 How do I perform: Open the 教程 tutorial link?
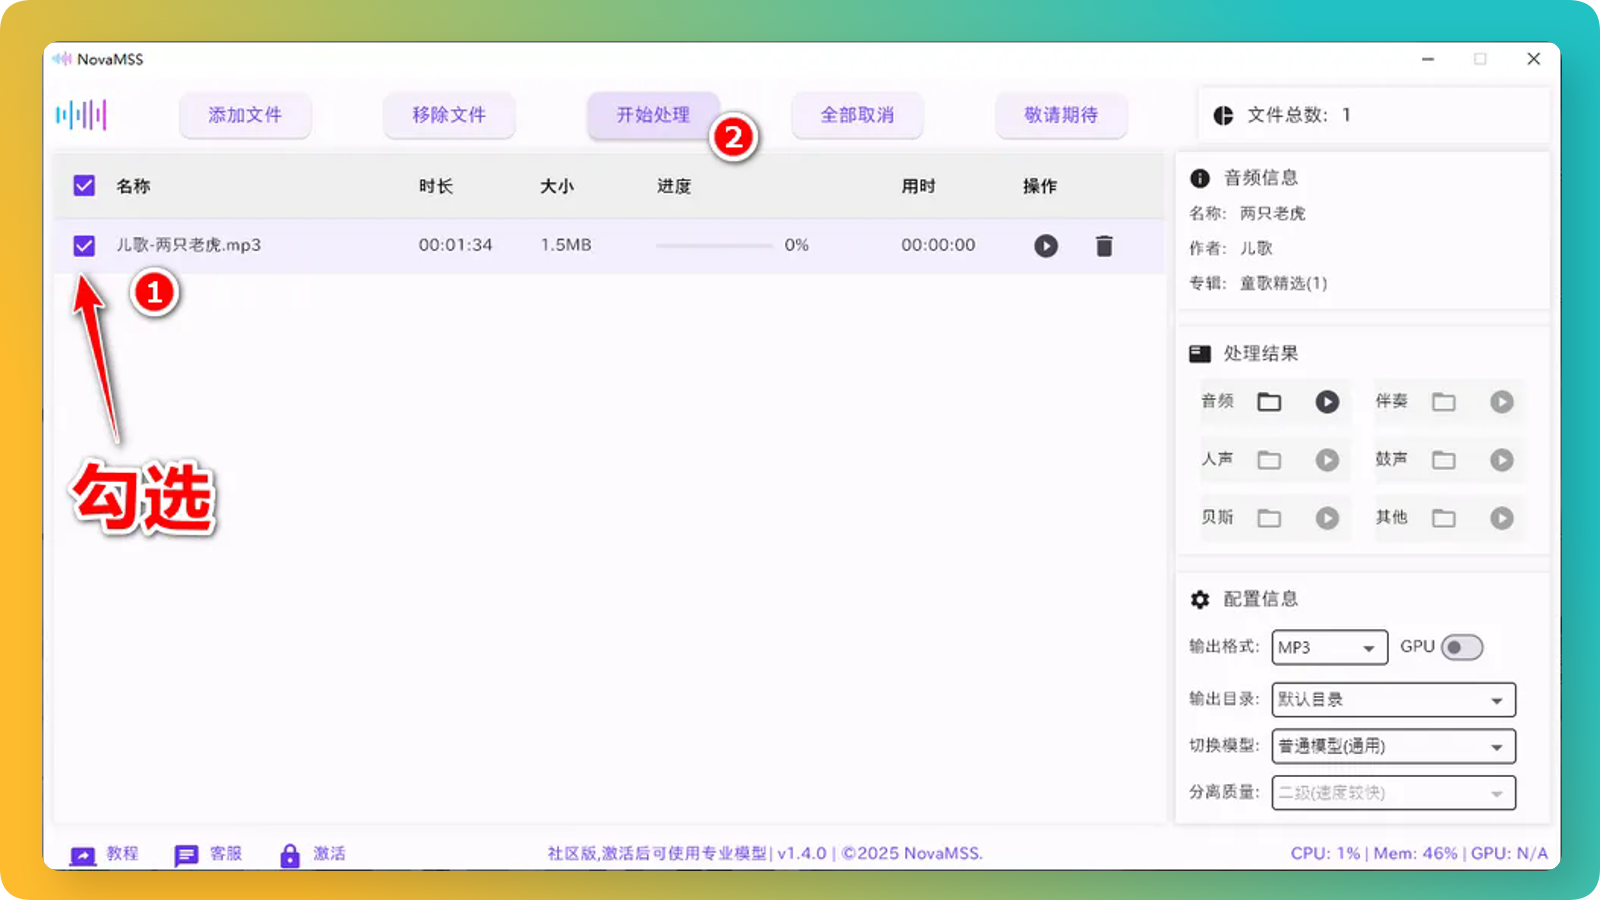coord(104,854)
